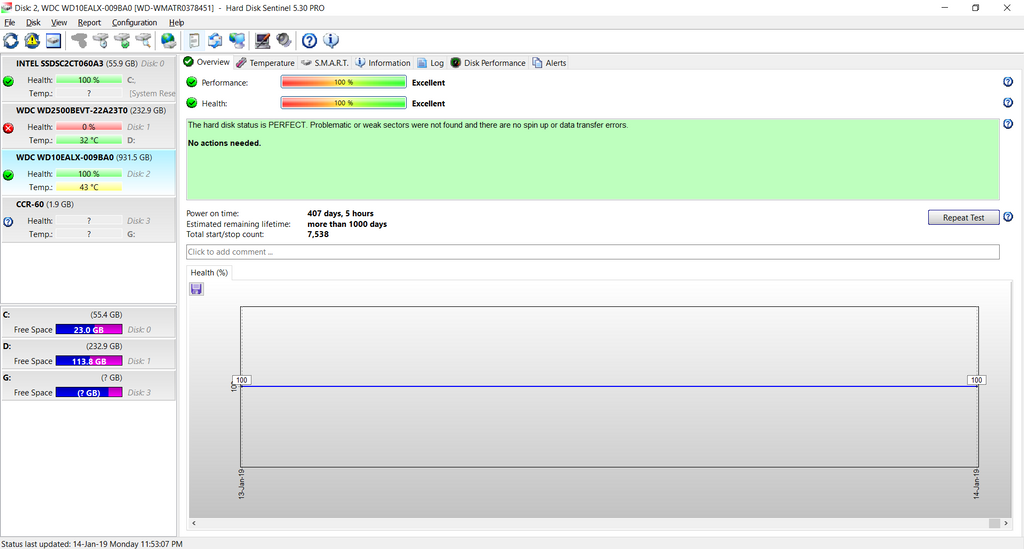1024x549 pixels.
Task: Click the Health 100 % gradient bar in Overview
Action: (x=344, y=103)
